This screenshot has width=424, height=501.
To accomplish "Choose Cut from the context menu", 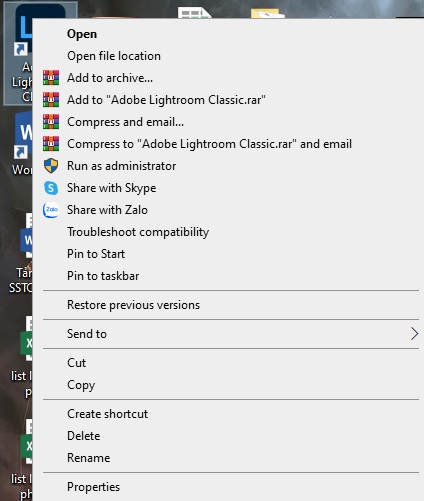I will 76,363.
